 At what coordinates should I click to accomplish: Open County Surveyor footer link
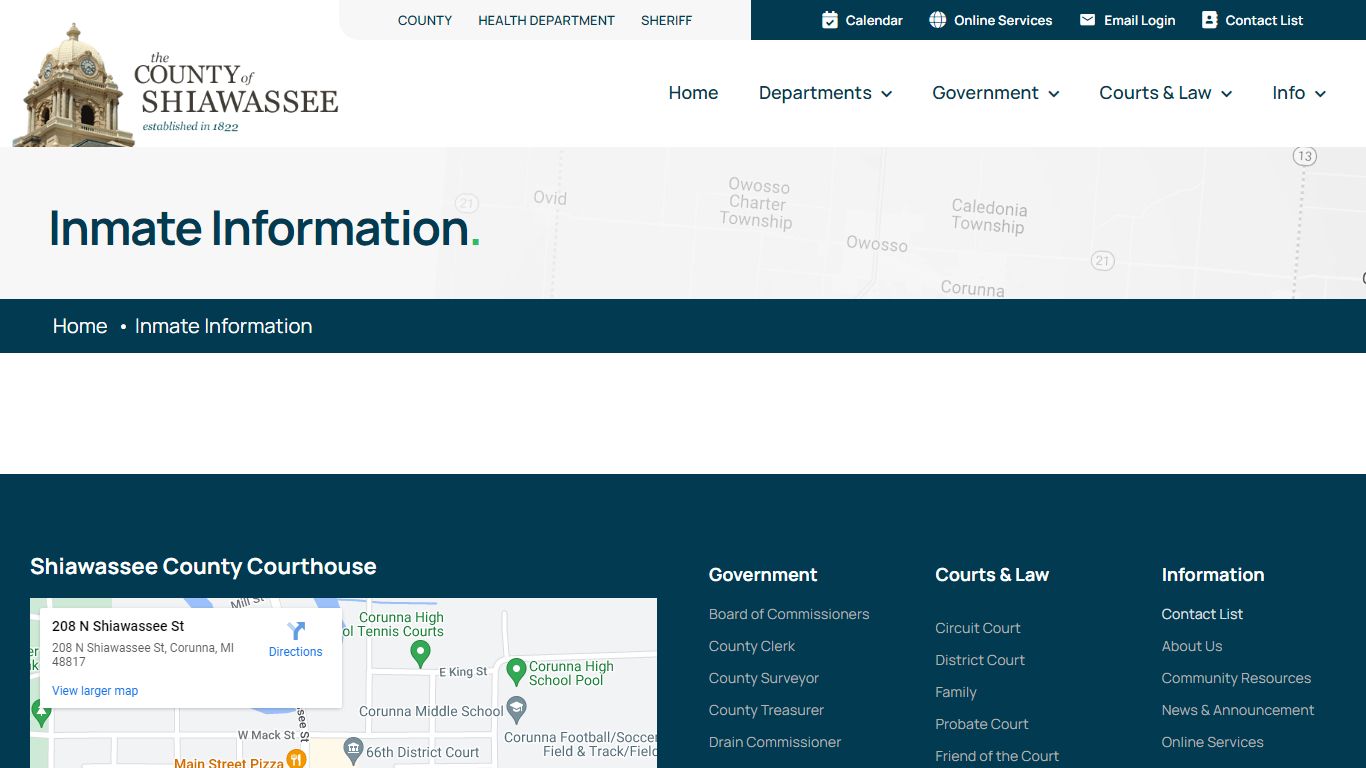[x=764, y=678]
